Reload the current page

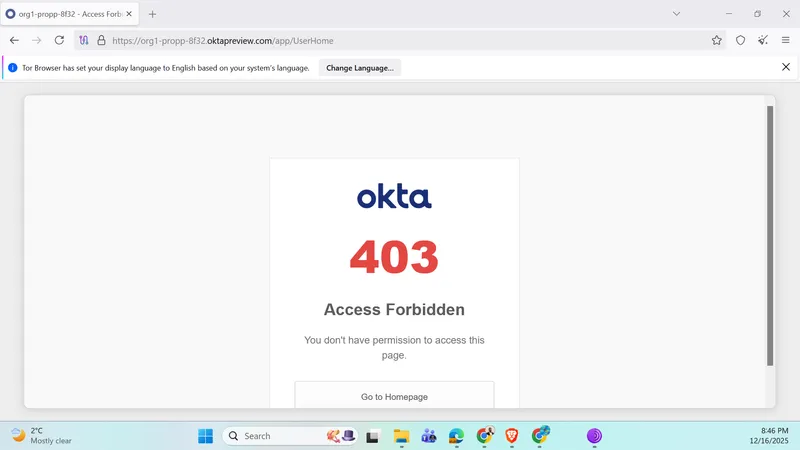(x=59, y=40)
